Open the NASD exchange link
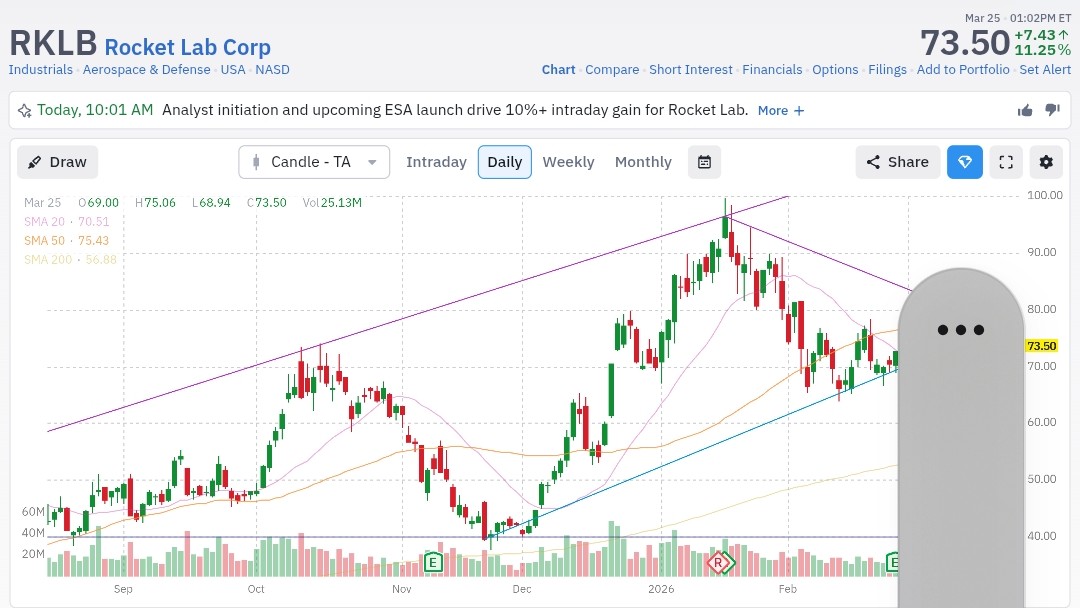Screen dimensions: 1080x608 [x=273, y=70]
